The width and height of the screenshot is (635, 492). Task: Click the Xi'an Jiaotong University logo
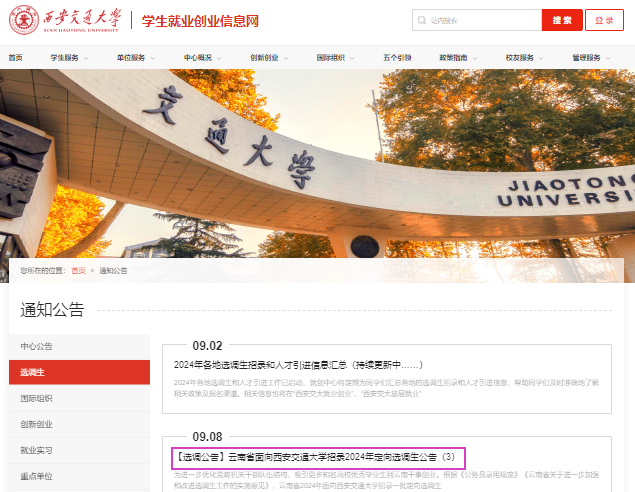point(67,20)
